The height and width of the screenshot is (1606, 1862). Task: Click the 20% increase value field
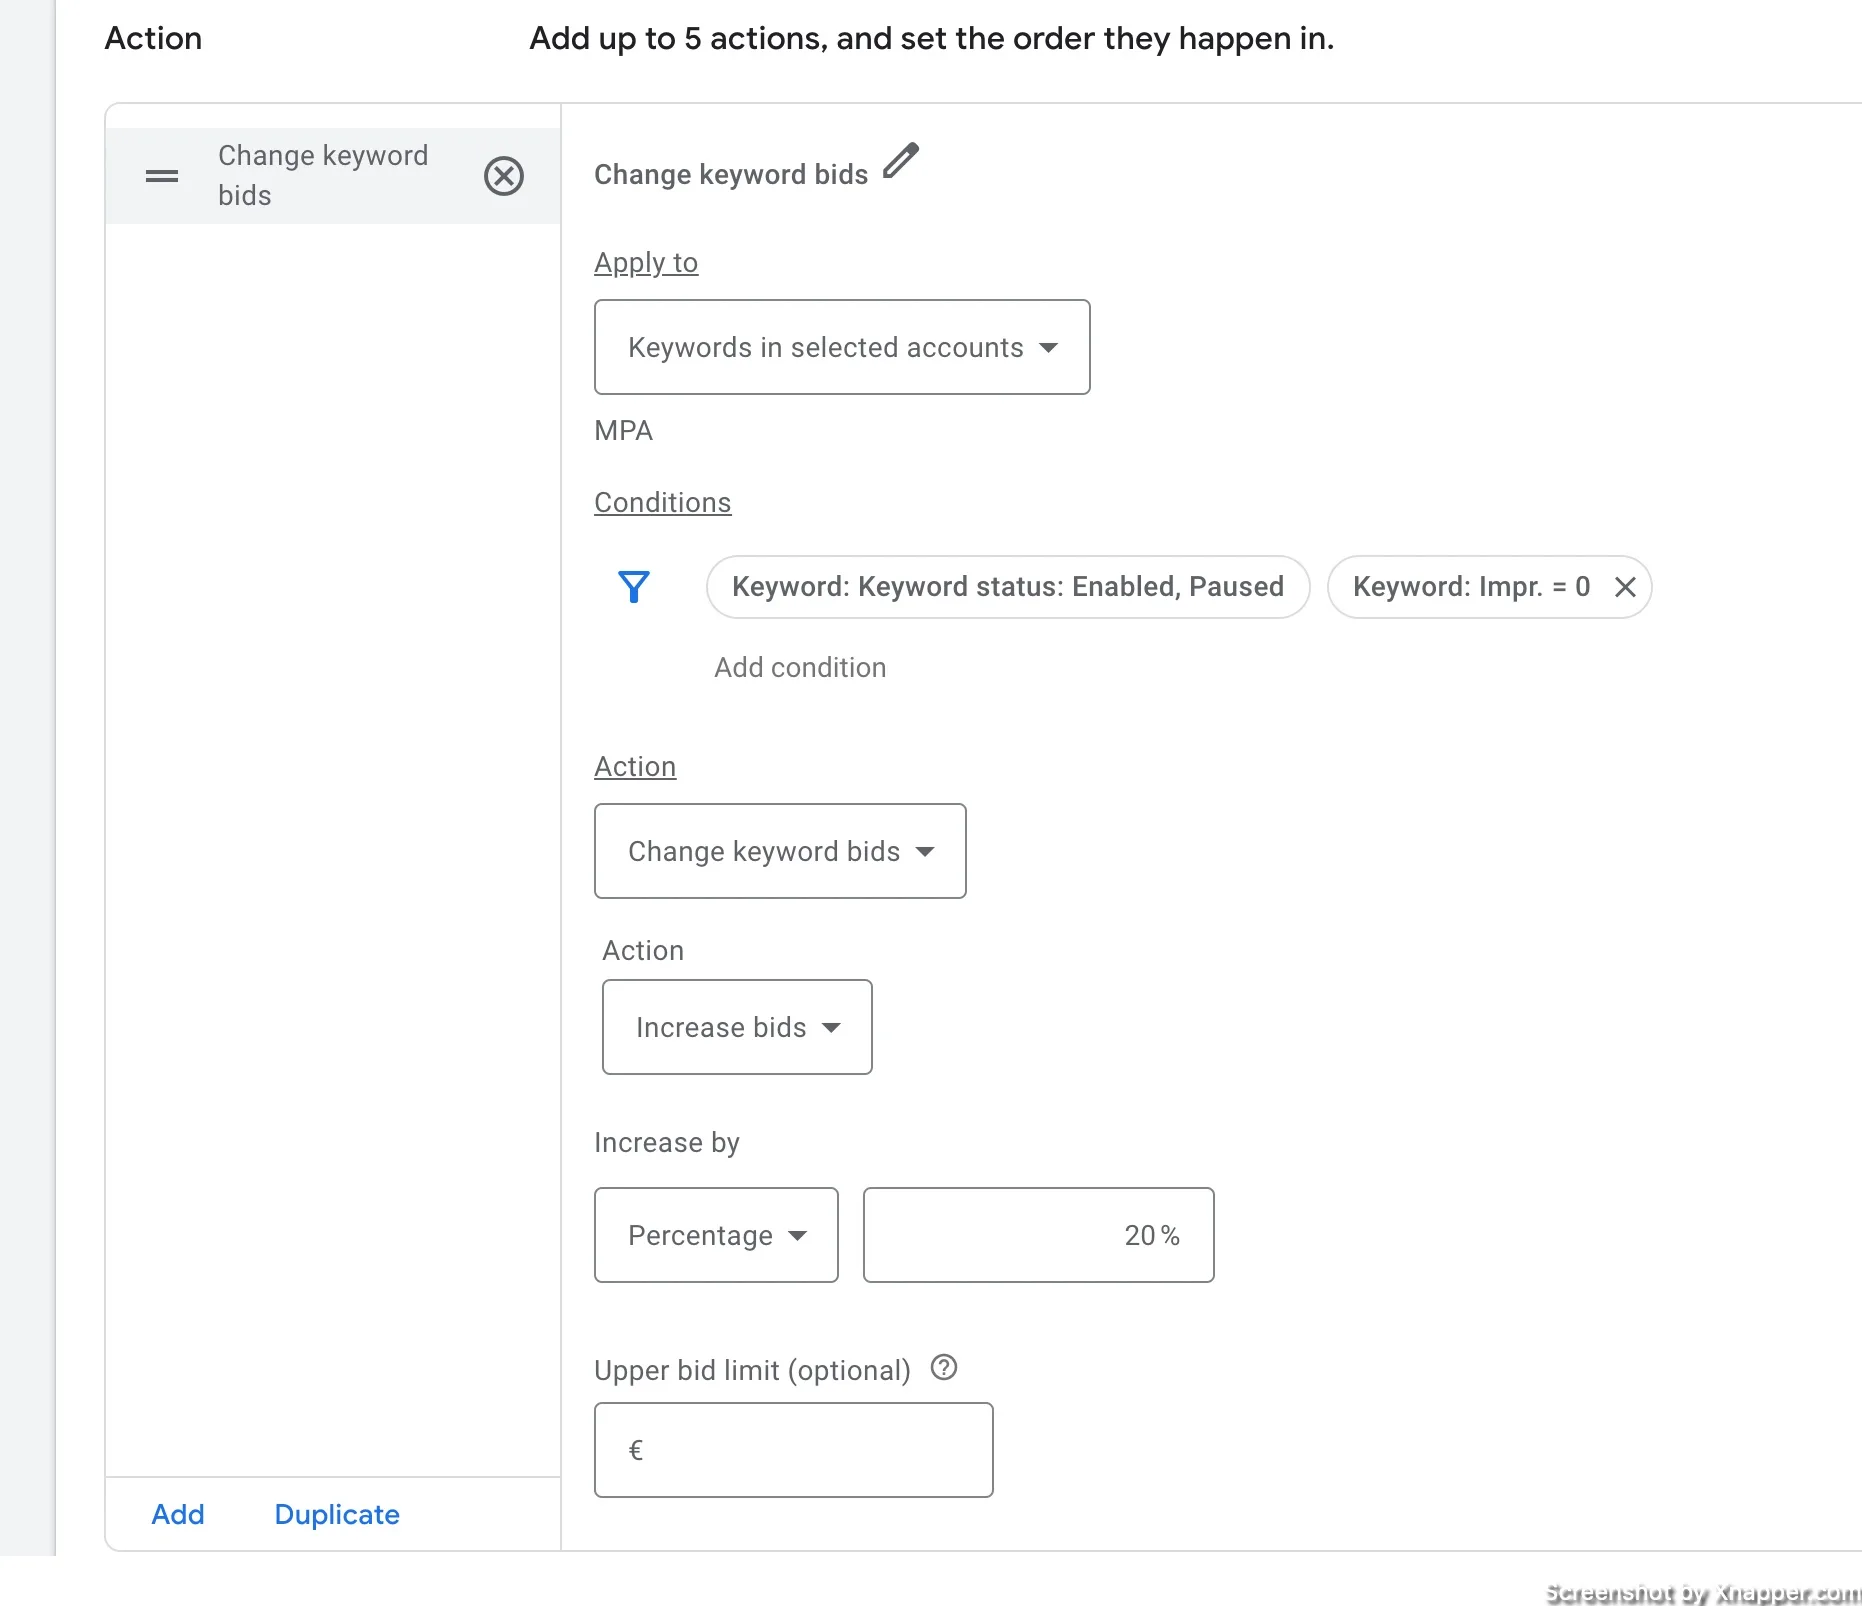pos(1039,1235)
